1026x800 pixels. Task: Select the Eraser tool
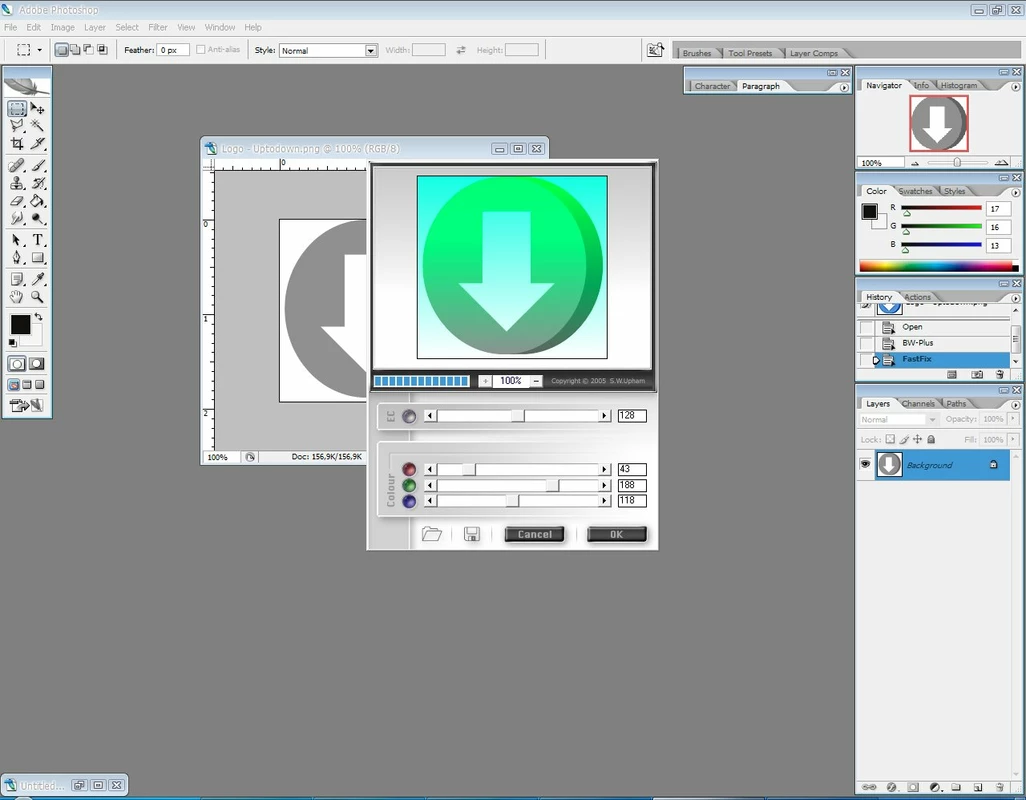click(17, 201)
